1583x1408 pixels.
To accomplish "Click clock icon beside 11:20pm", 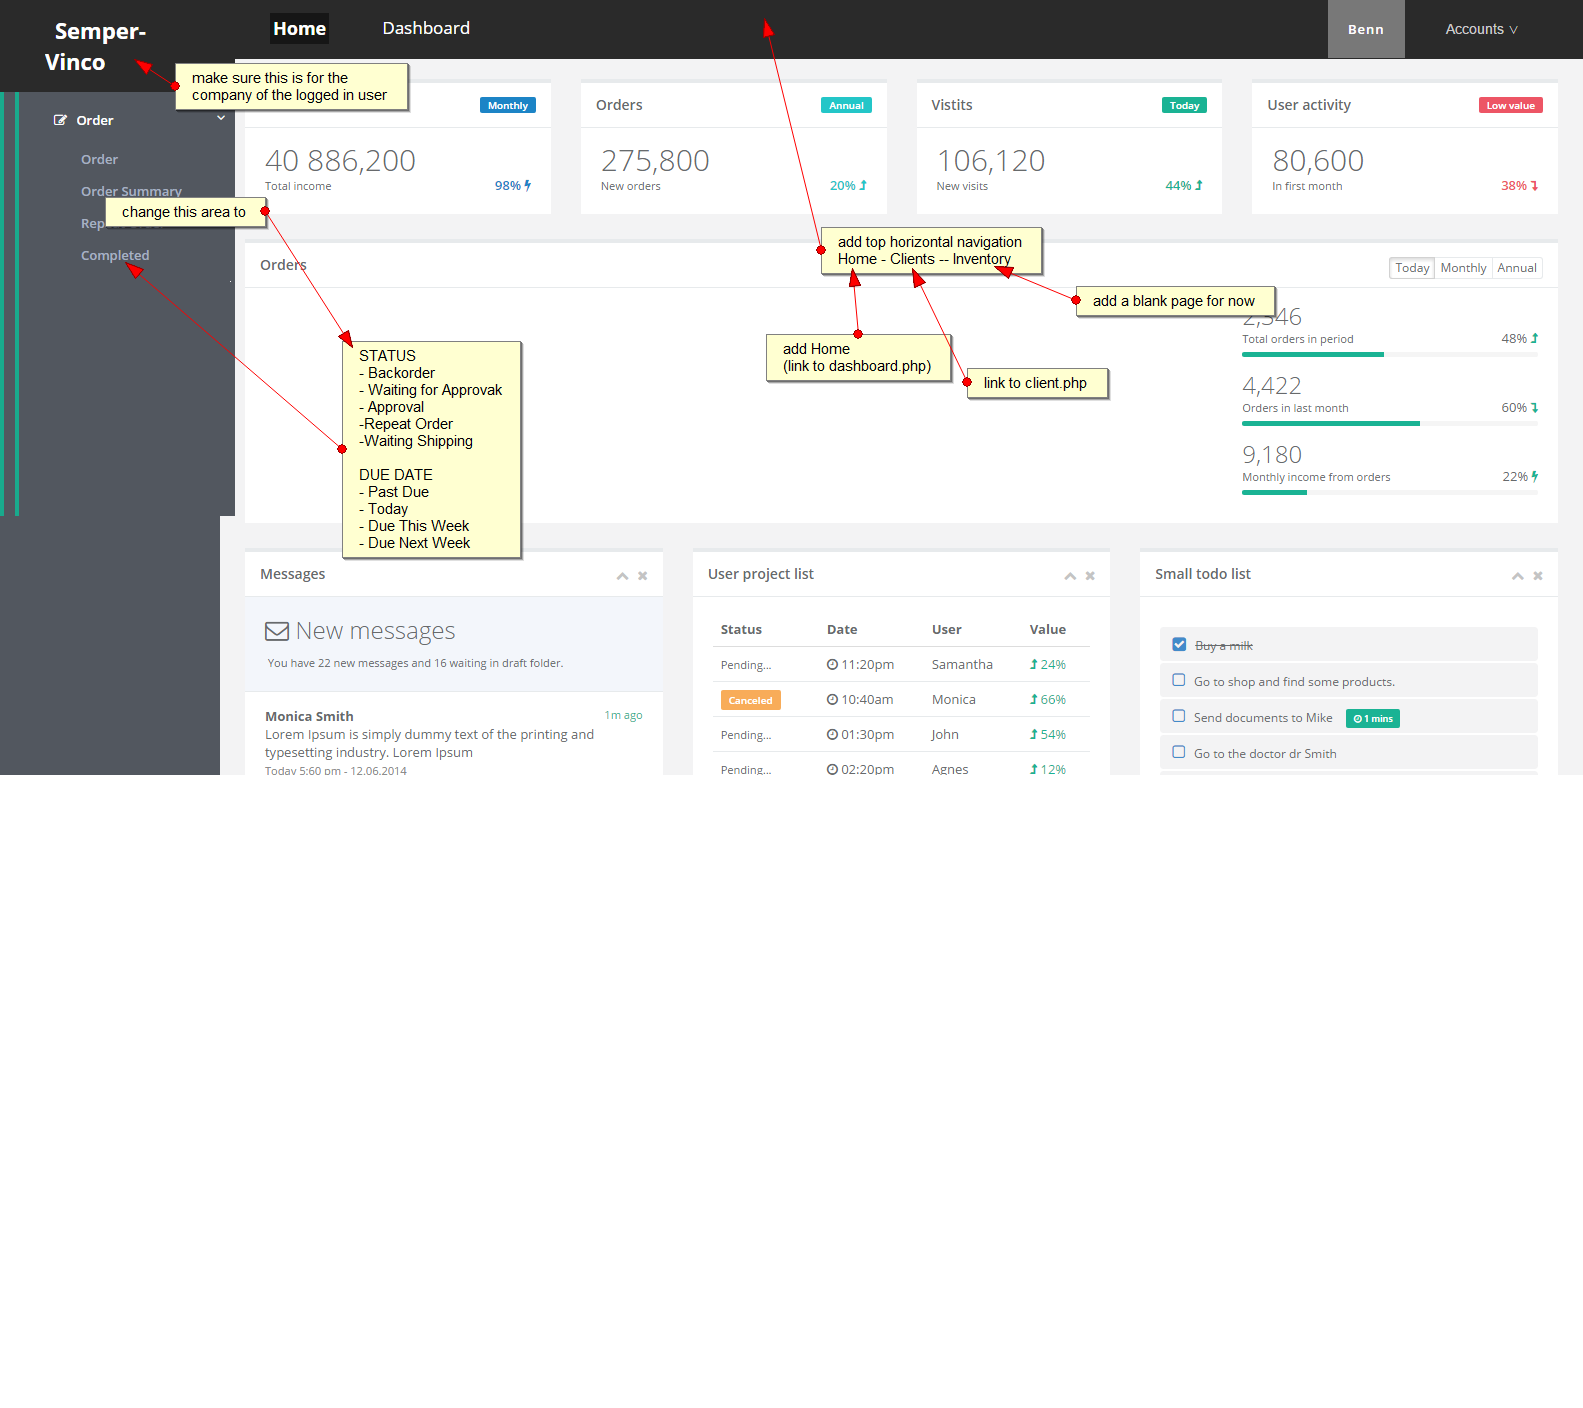I will click(x=832, y=664).
